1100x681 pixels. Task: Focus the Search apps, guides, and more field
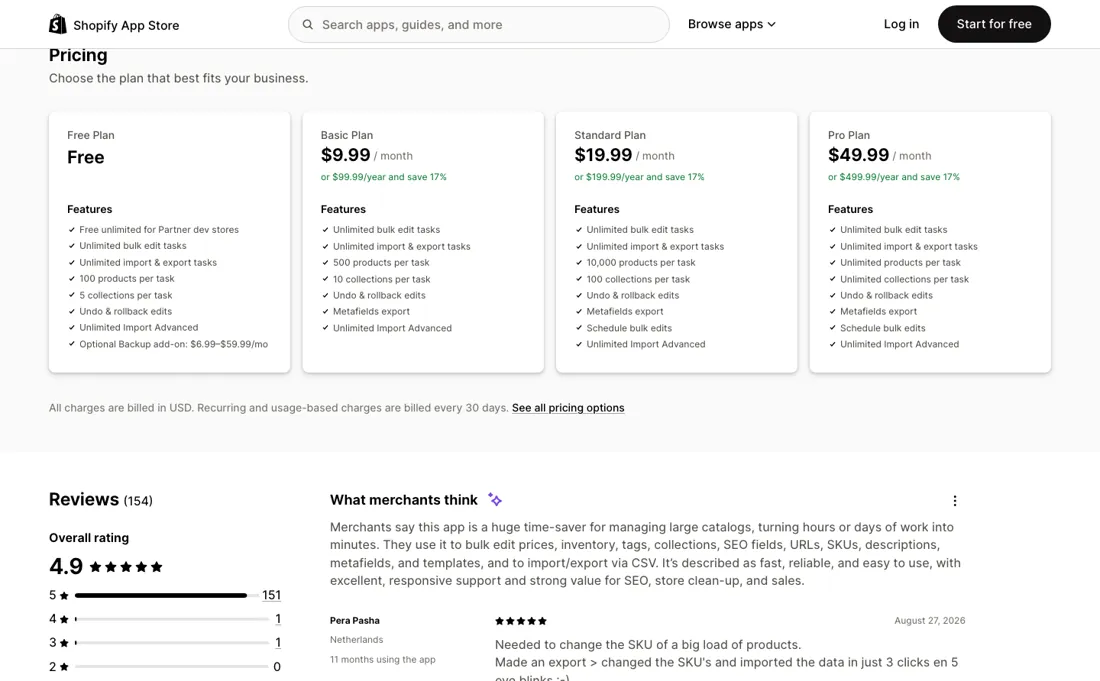click(x=478, y=25)
